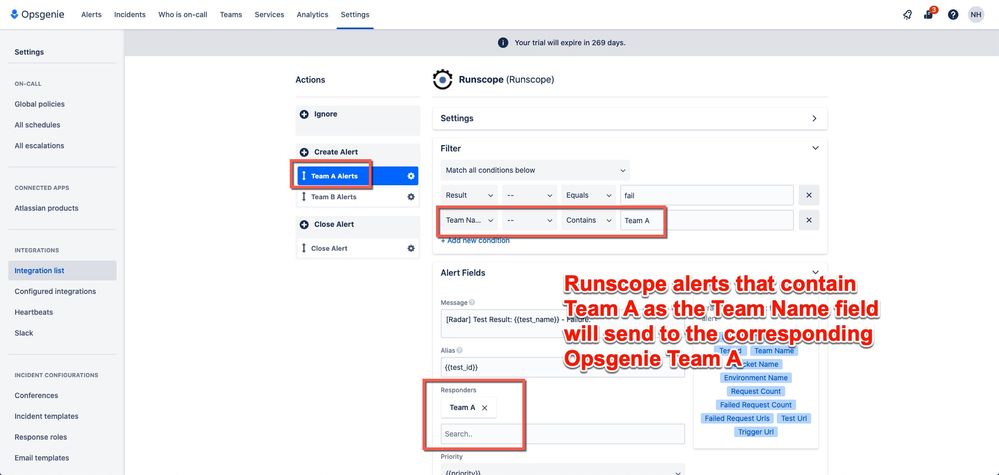Viewport: 999px width, 475px height.
Task: Select the Close Alert action row
Action: (358, 248)
